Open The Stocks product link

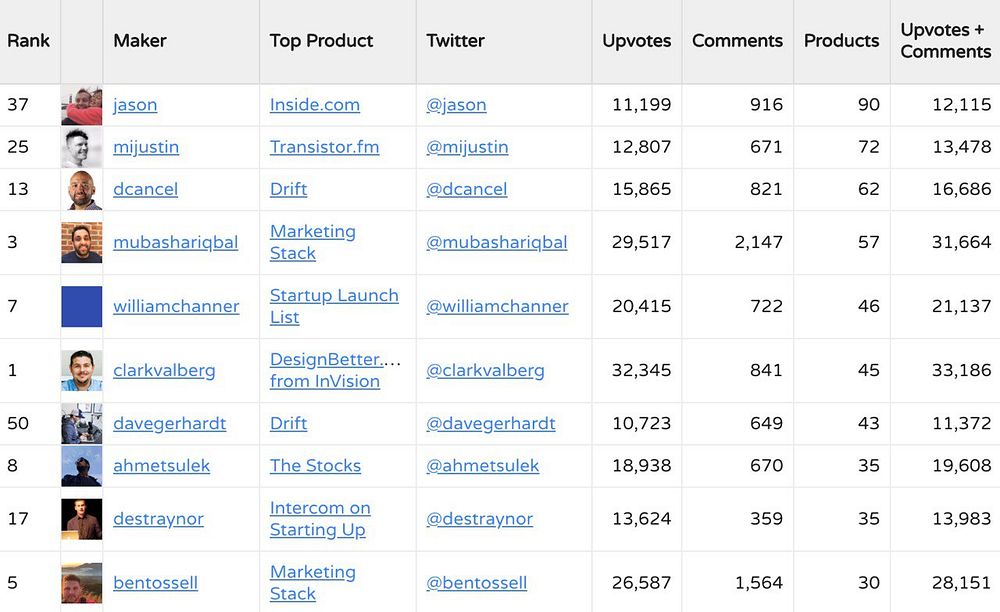pos(315,465)
